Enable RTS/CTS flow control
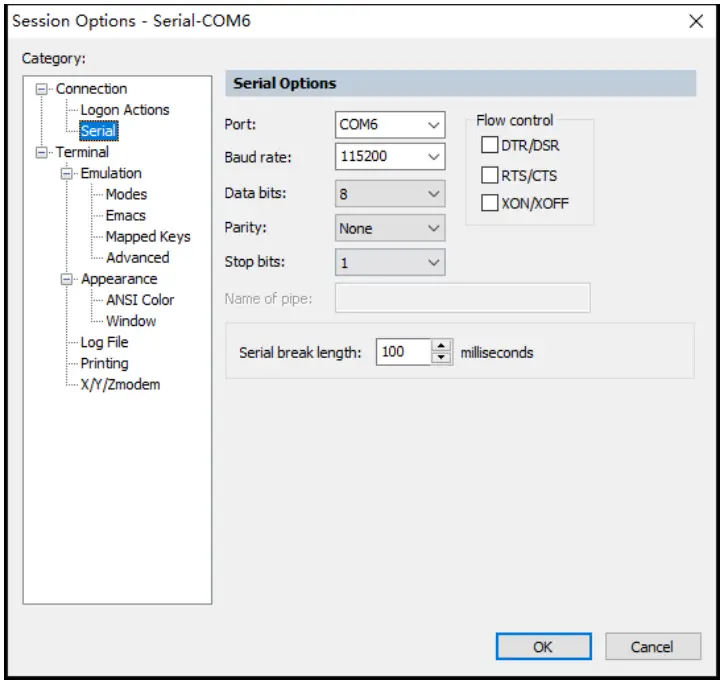The height and width of the screenshot is (685, 725). [490, 175]
